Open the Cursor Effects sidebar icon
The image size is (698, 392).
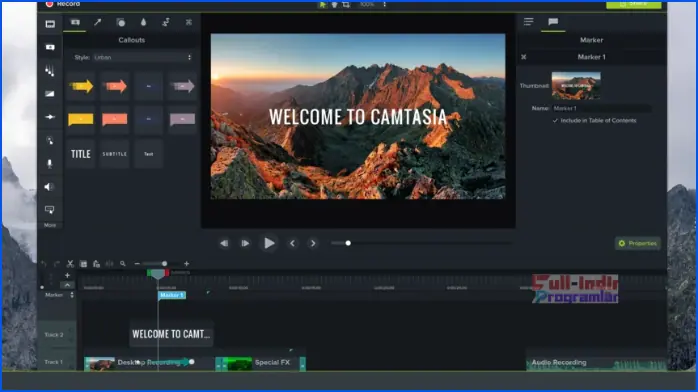pyautogui.click(x=50, y=141)
